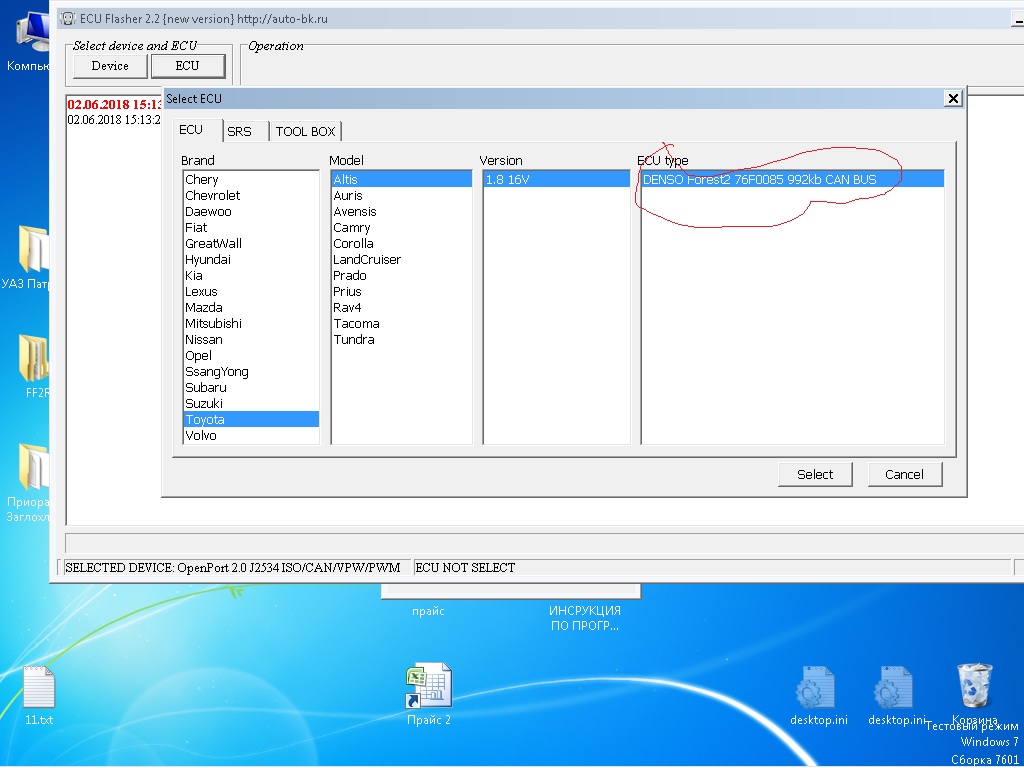Switch to the SRS tab
The width and height of the screenshot is (1024, 768).
point(240,131)
